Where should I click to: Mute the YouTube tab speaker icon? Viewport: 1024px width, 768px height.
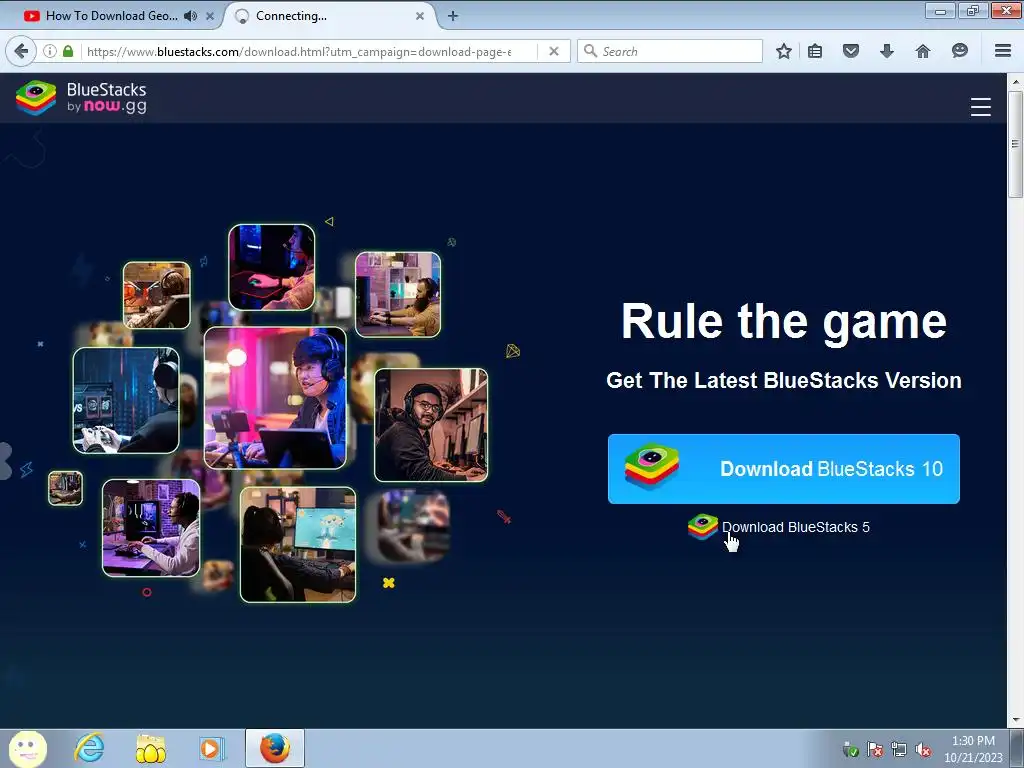[190, 16]
